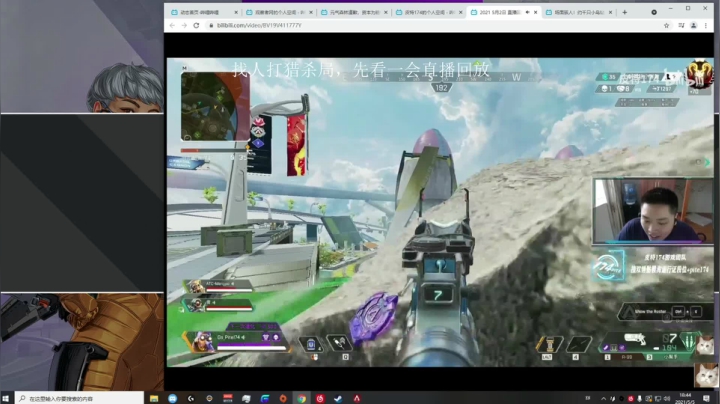Click the Bilibili video player area
The image size is (720, 404).
tap(440, 212)
